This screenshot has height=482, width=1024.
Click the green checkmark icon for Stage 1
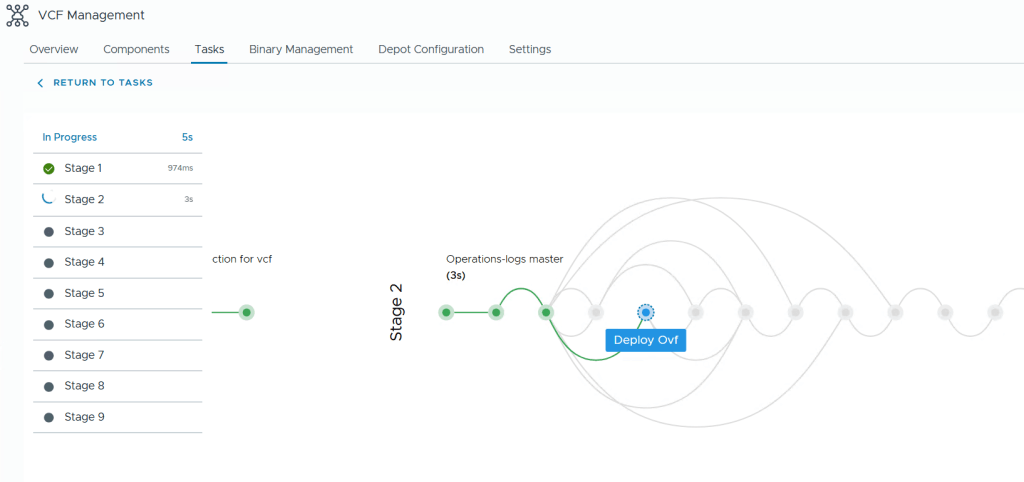[x=49, y=169]
